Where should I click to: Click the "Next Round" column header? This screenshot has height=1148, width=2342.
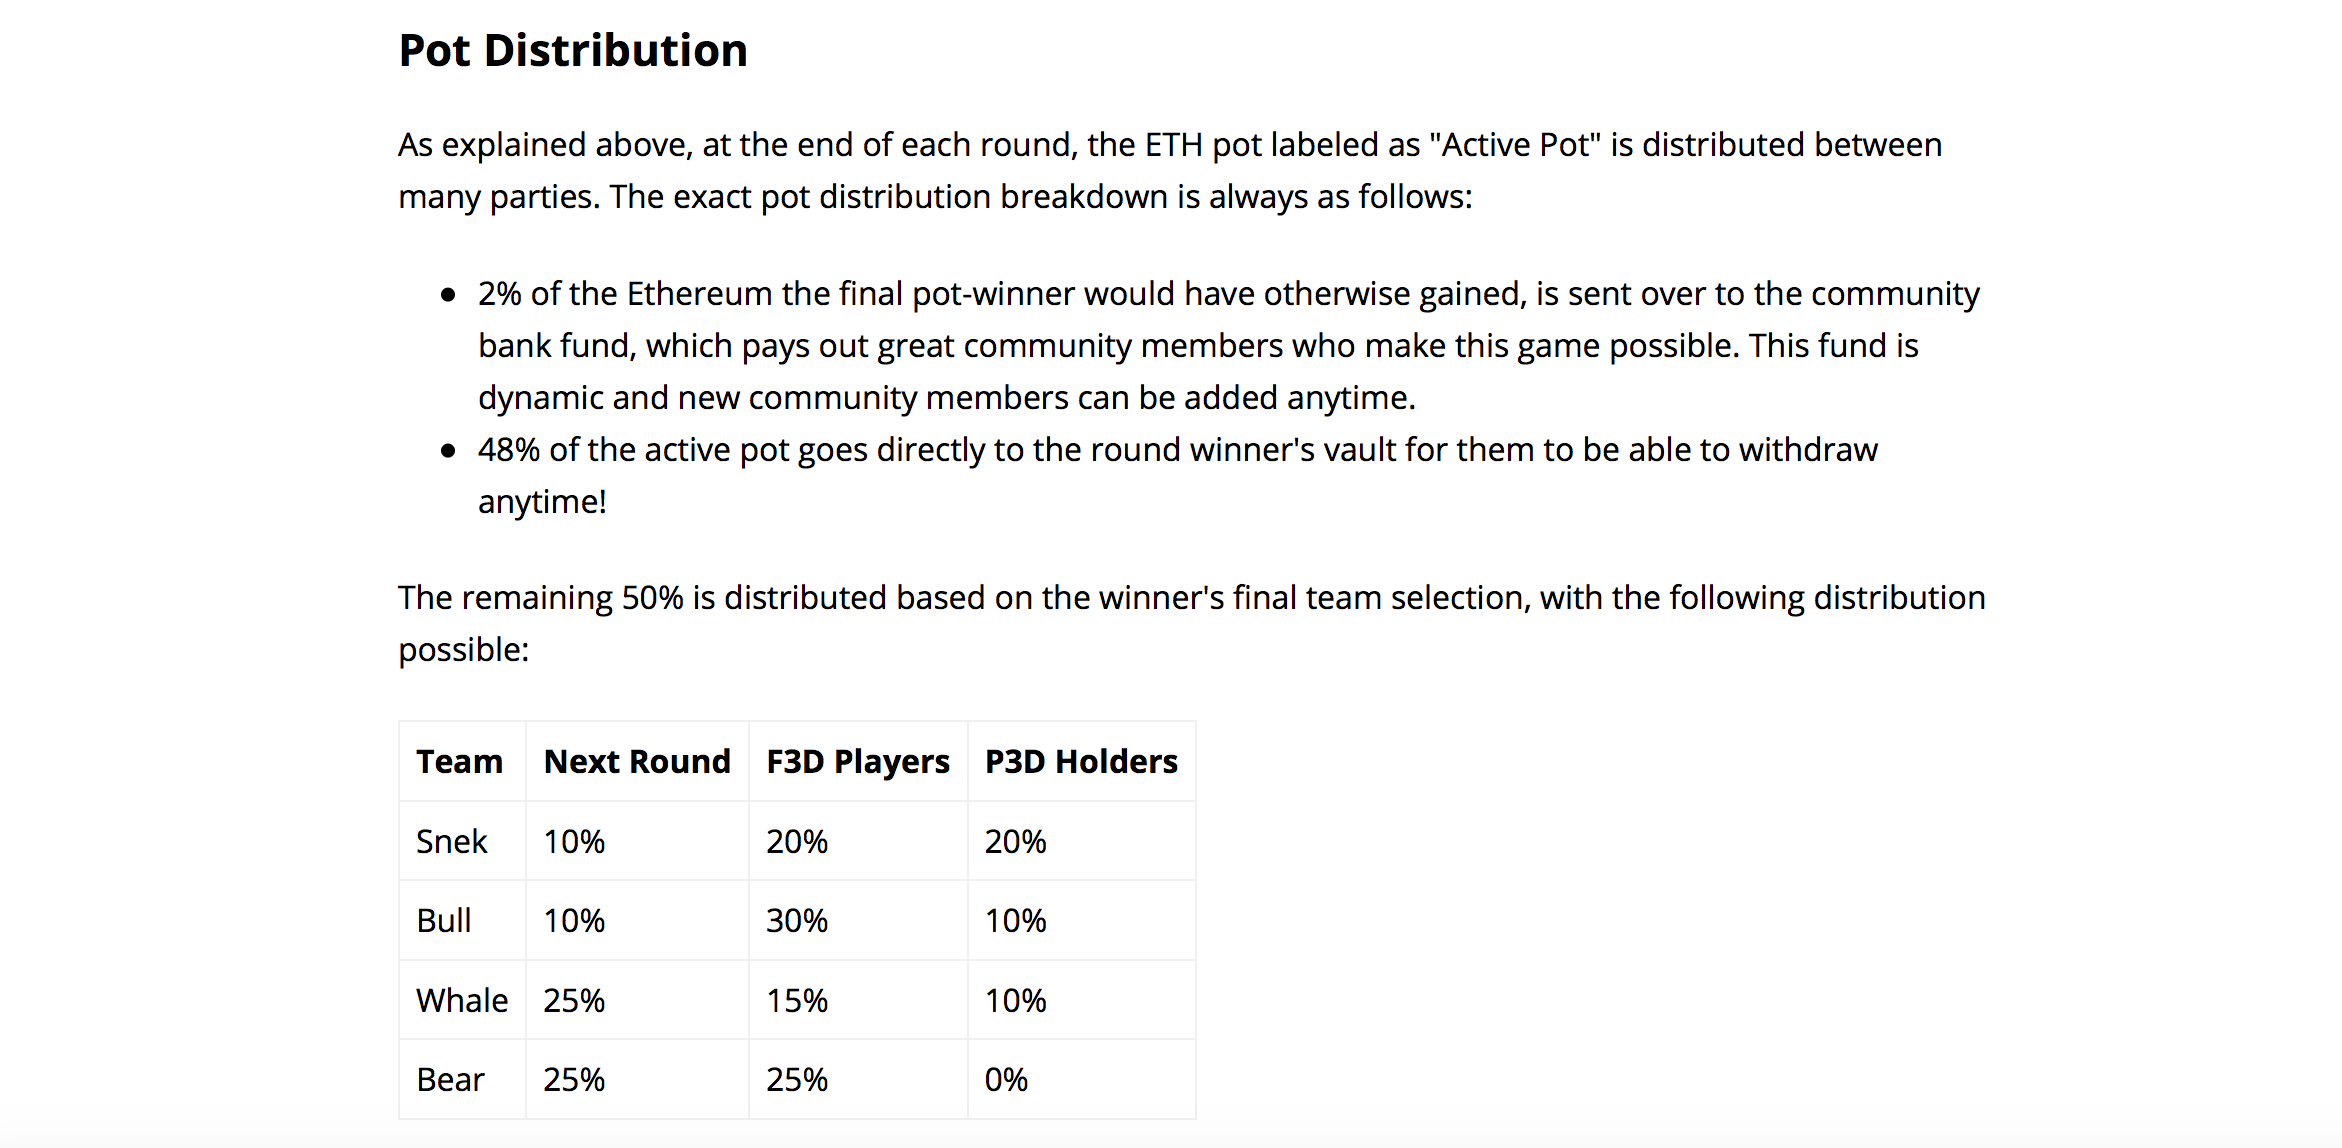(637, 762)
